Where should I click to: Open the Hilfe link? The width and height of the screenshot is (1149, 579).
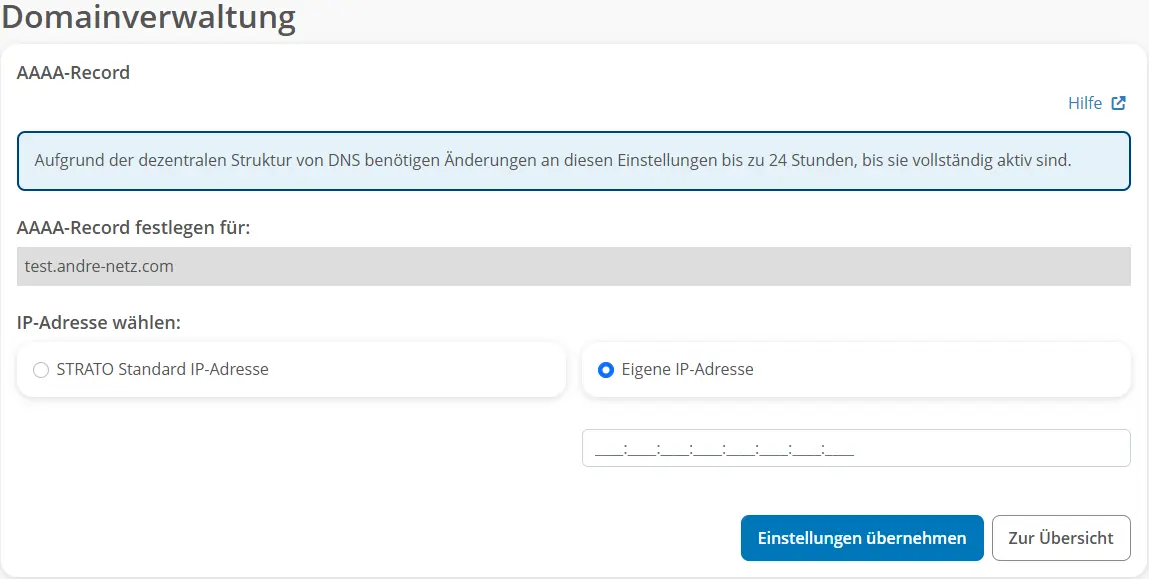point(1083,102)
